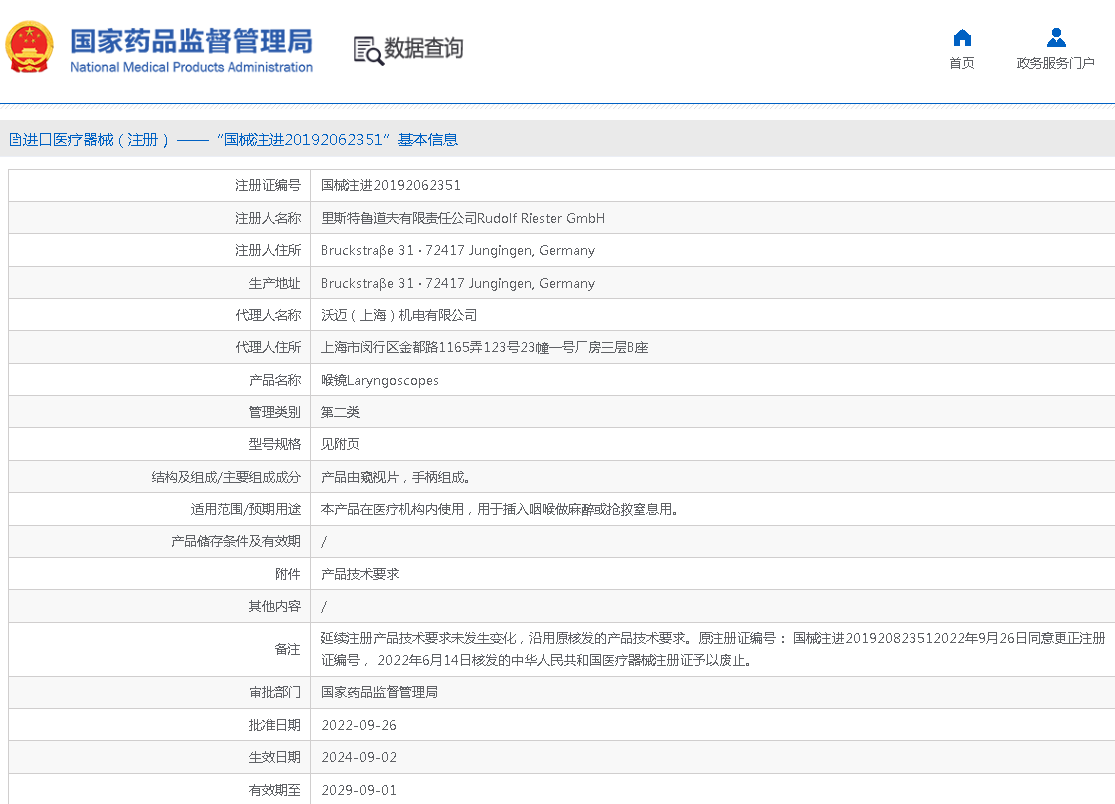The width and height of the screenshot is (1115, 804).
Task: Click the small document icon before 进口医疗器械
Action: coord(15,140)
